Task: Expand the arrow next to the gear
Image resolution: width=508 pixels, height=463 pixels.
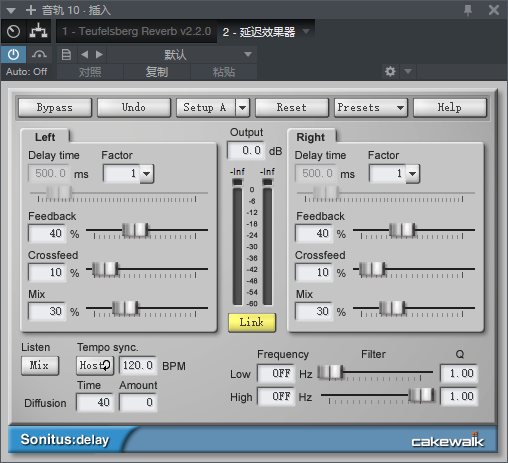Action: pyautogui.click(x=408, y=71)
